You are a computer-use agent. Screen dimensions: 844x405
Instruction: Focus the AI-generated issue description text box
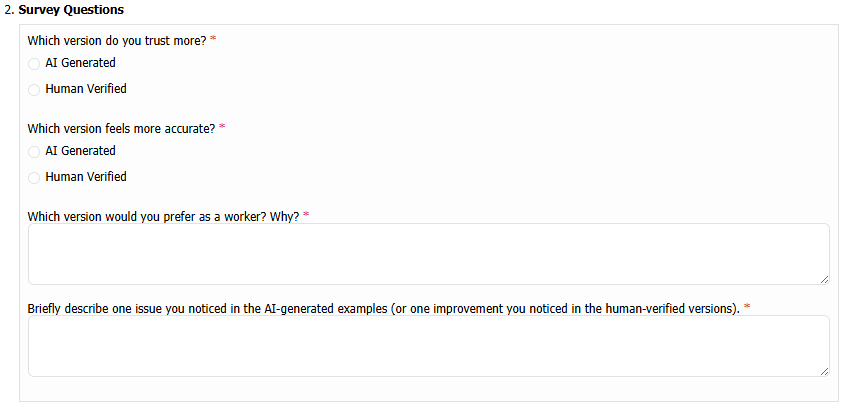pyautogui.click(x=428, y=346)
